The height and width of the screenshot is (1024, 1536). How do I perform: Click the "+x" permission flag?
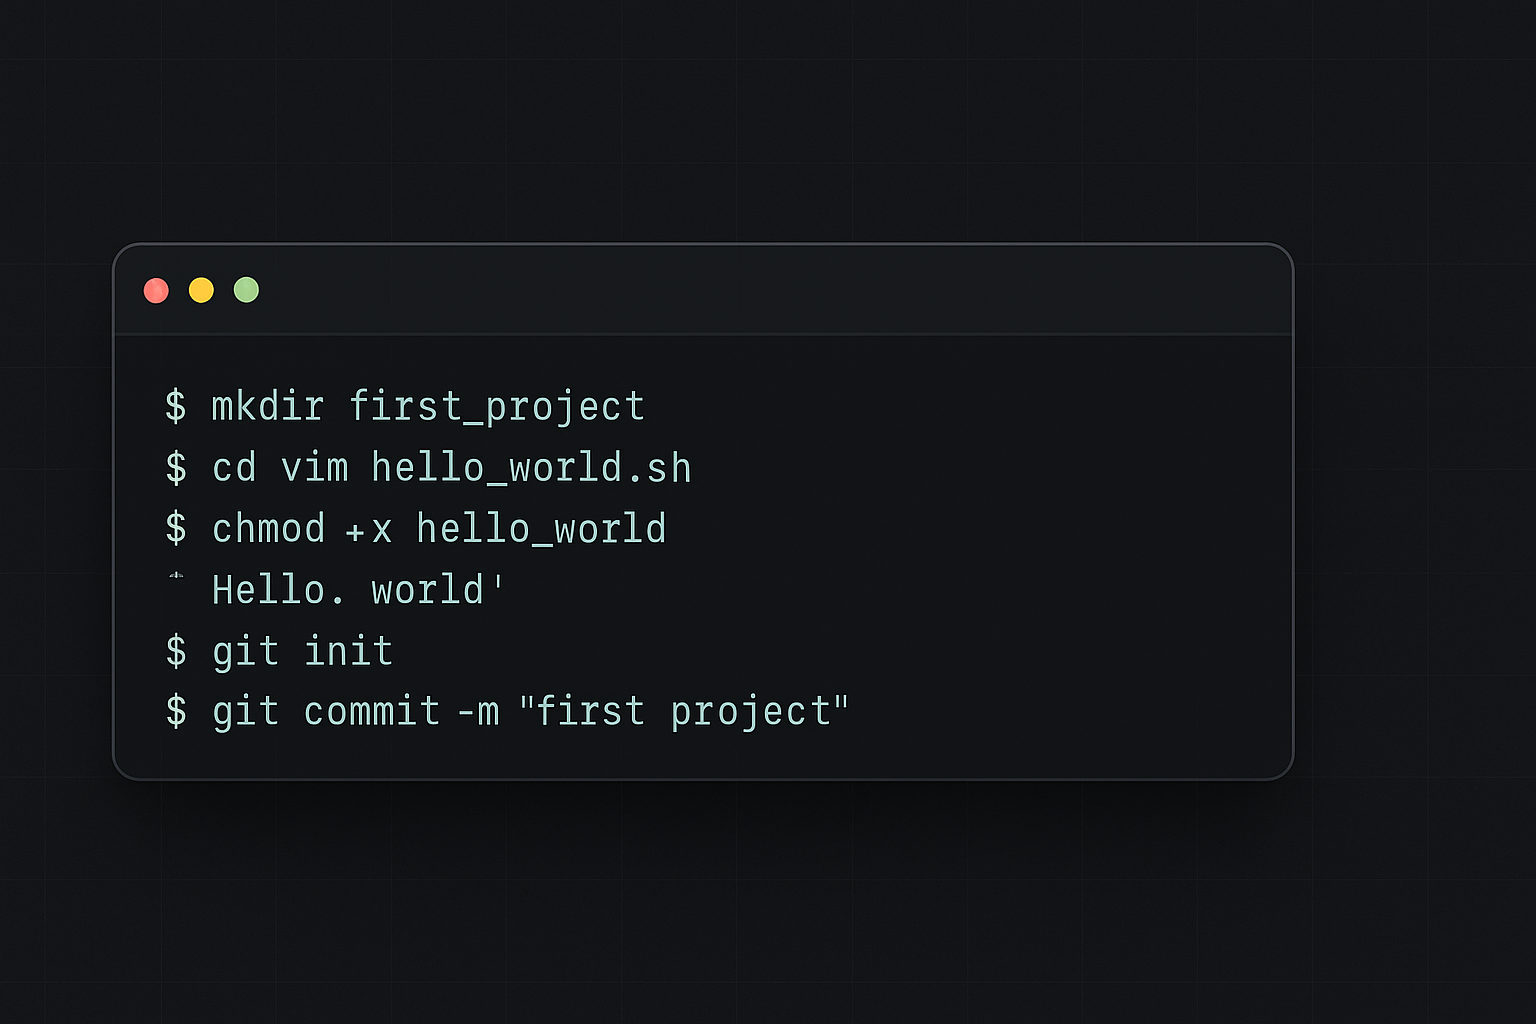pyautogui.click(x=368, y=530)
